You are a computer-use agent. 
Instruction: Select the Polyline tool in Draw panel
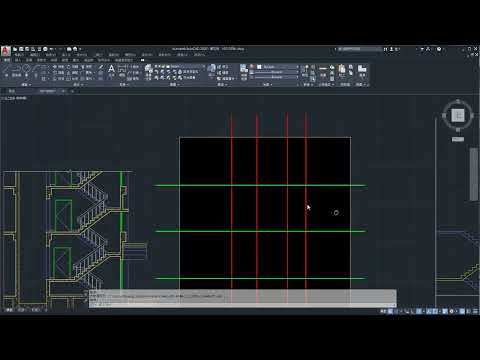tap(16, 70)
